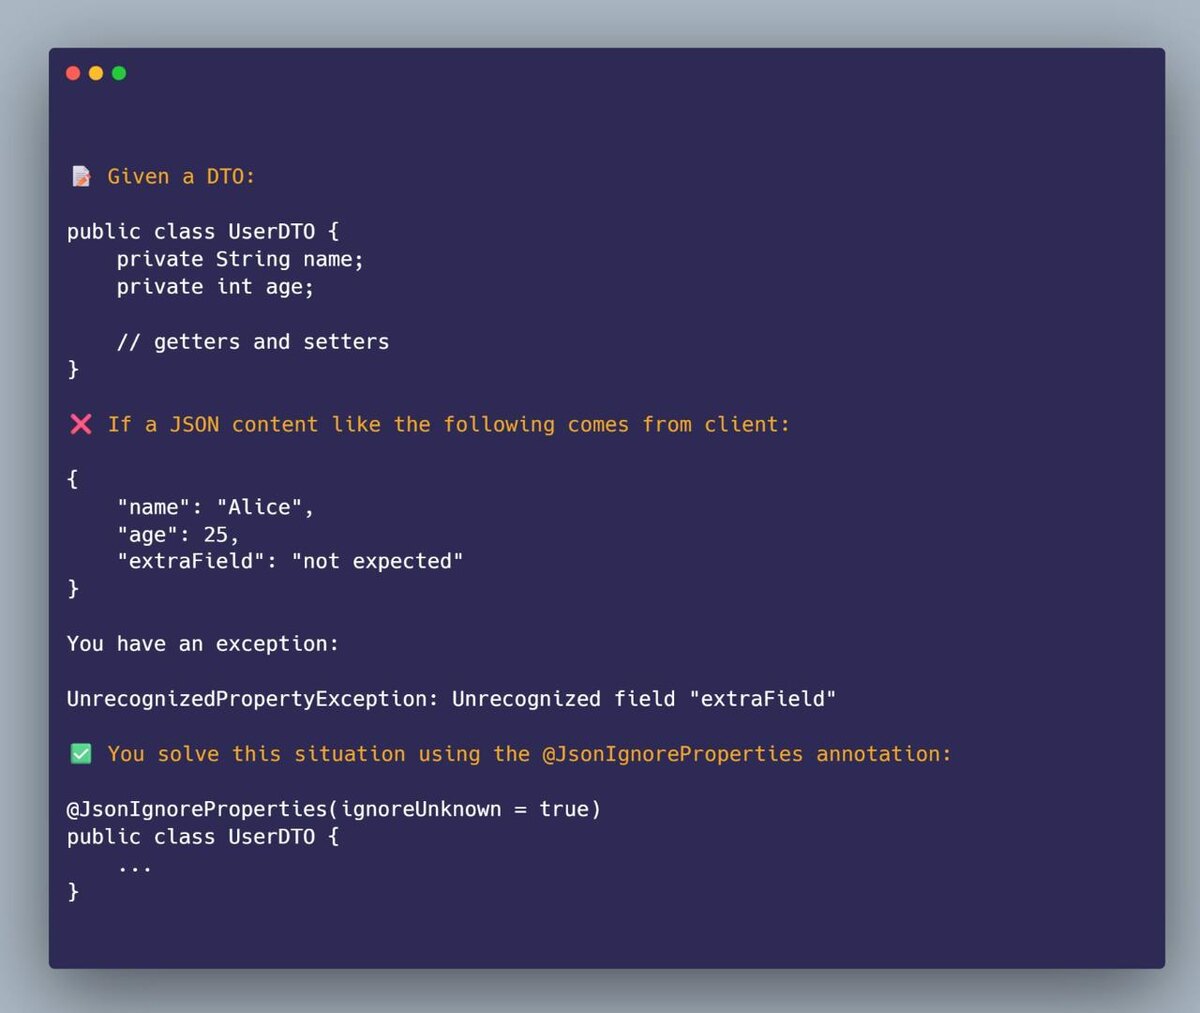Click the green check mark emoji

click(x=81, y=754)
